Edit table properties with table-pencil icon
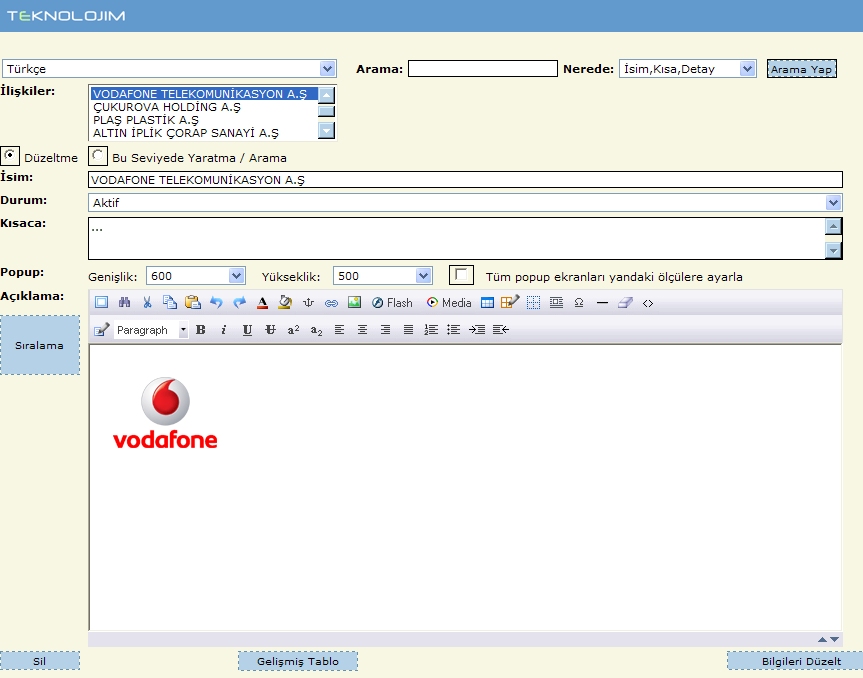 [x=510, y=302]
